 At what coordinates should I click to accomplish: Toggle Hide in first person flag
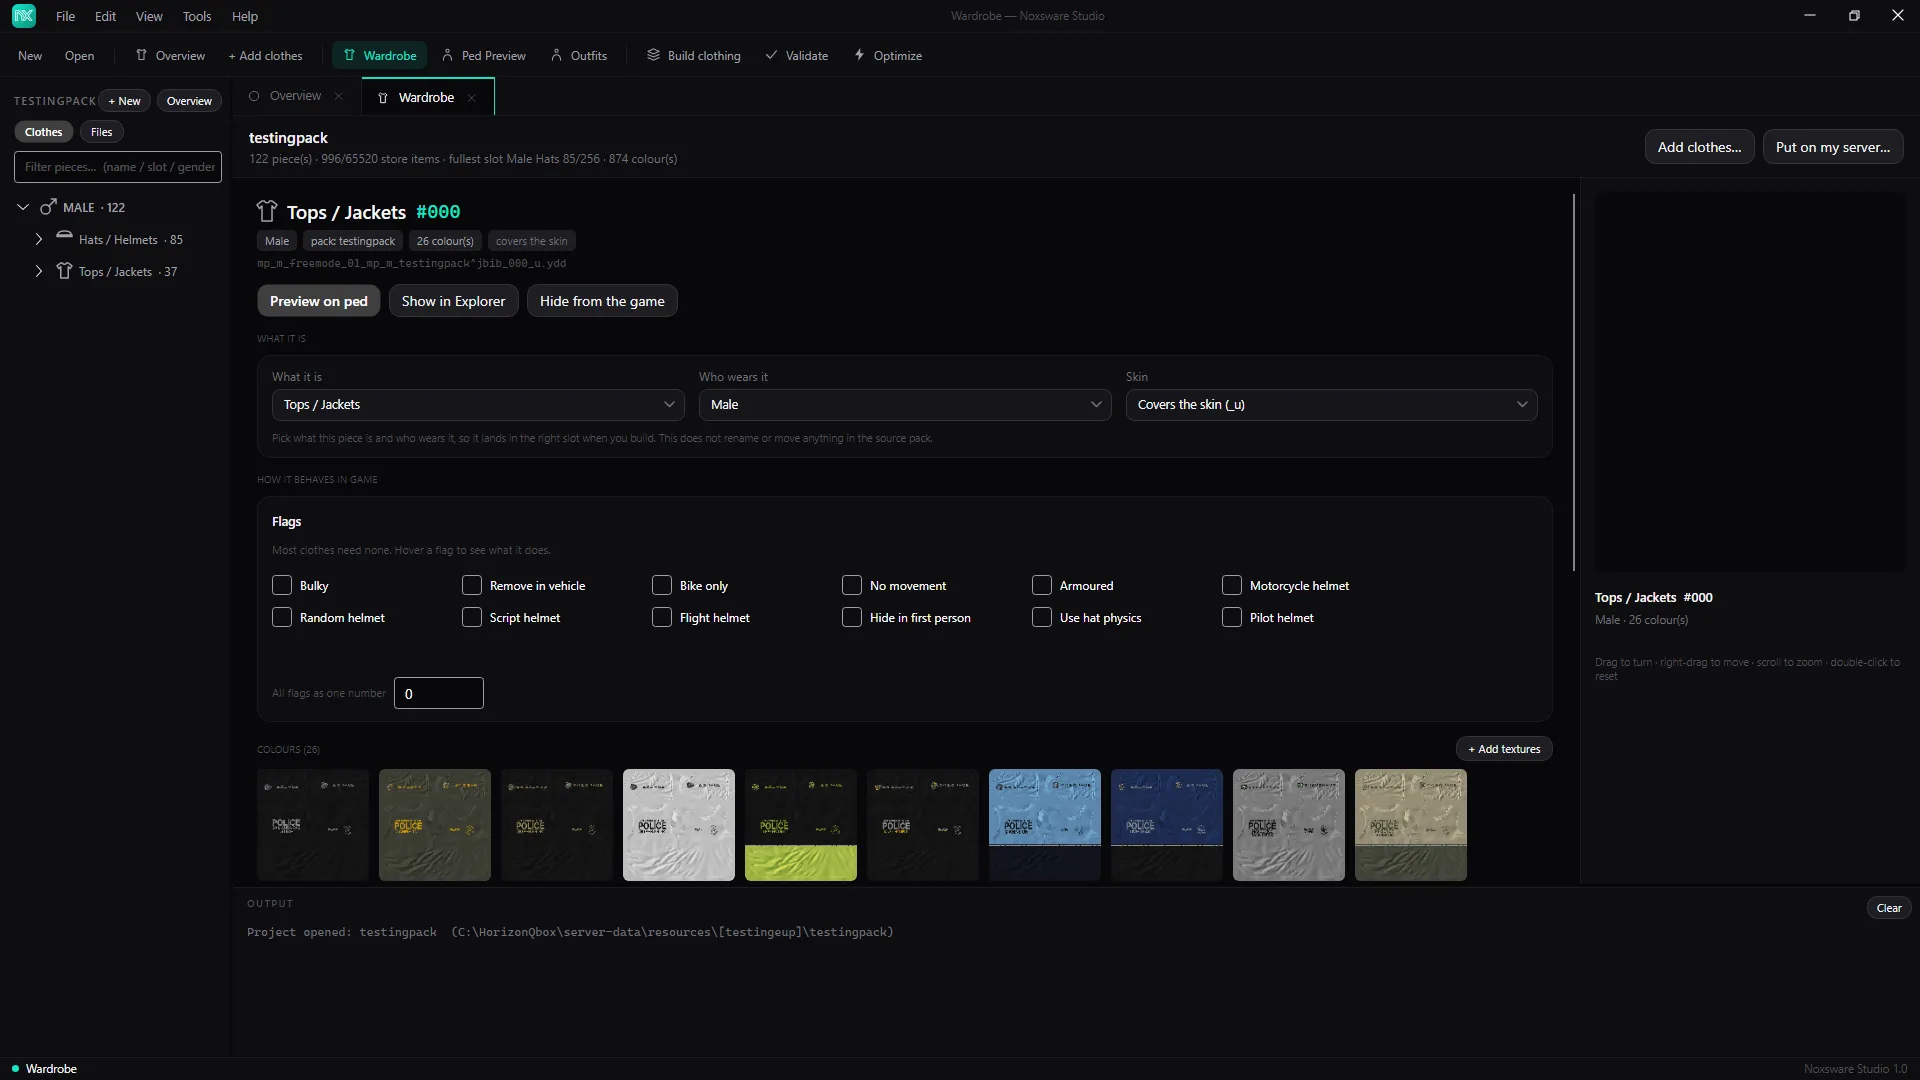tap(852, 617)
